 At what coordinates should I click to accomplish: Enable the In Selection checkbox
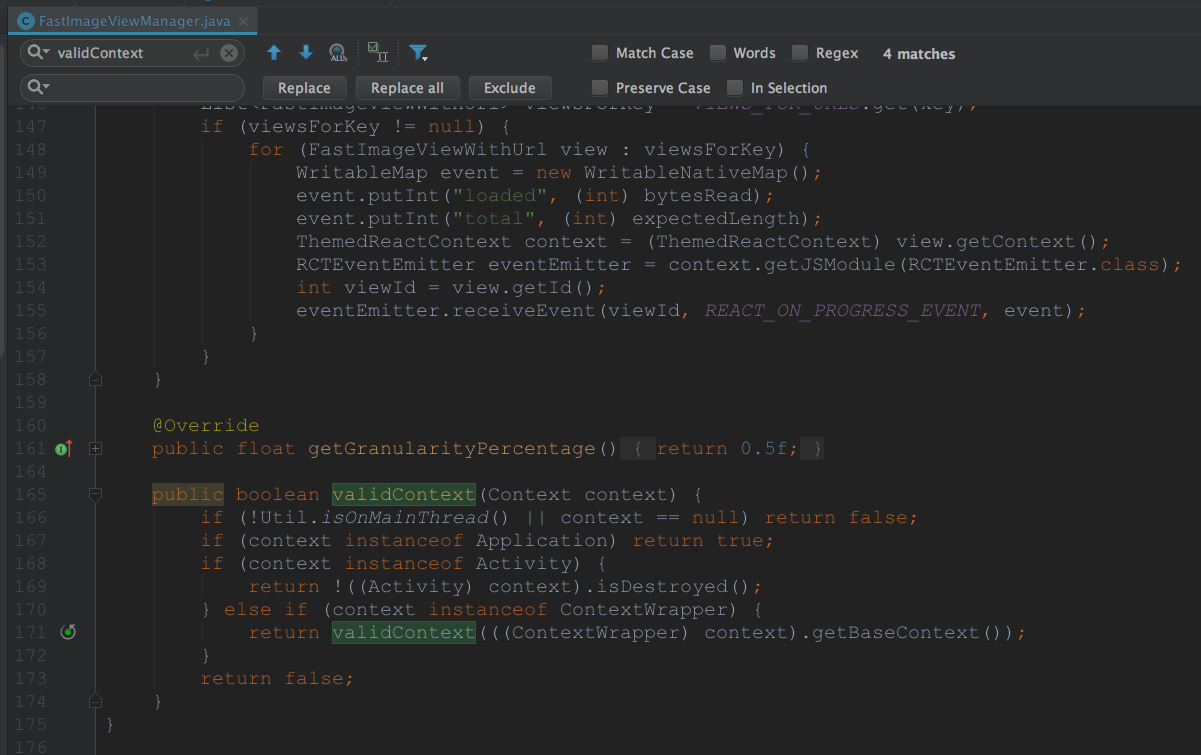coord(735,88)
